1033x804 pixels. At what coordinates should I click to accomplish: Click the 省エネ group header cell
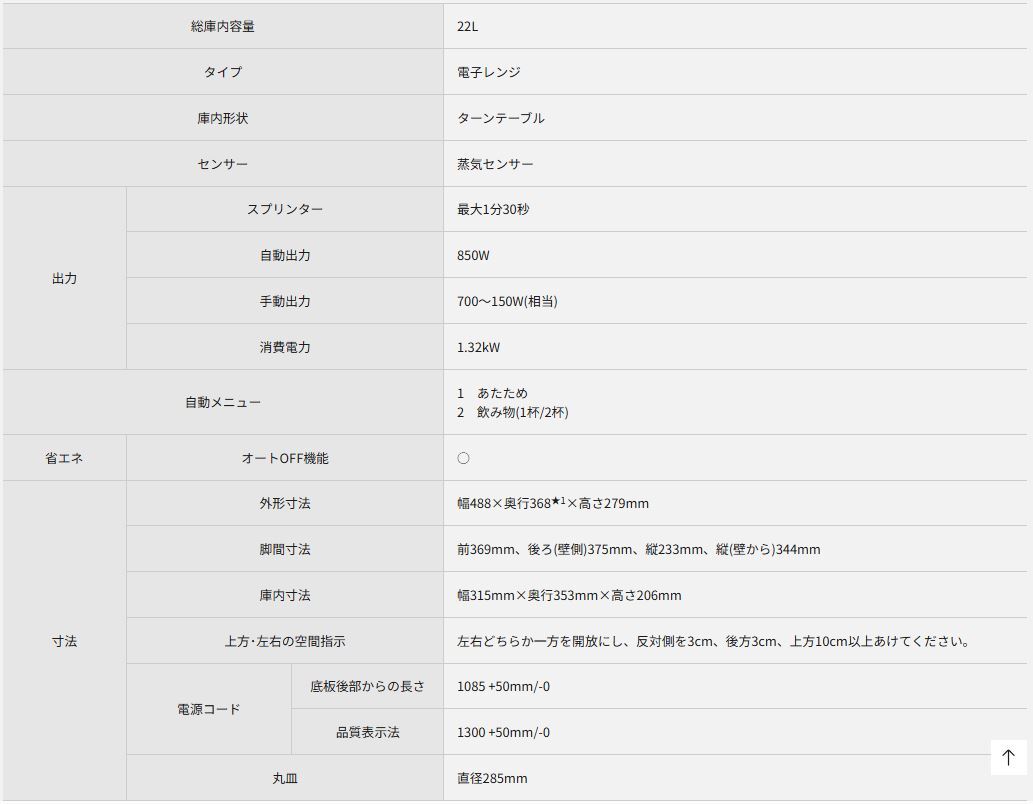[x=65, y=458]
